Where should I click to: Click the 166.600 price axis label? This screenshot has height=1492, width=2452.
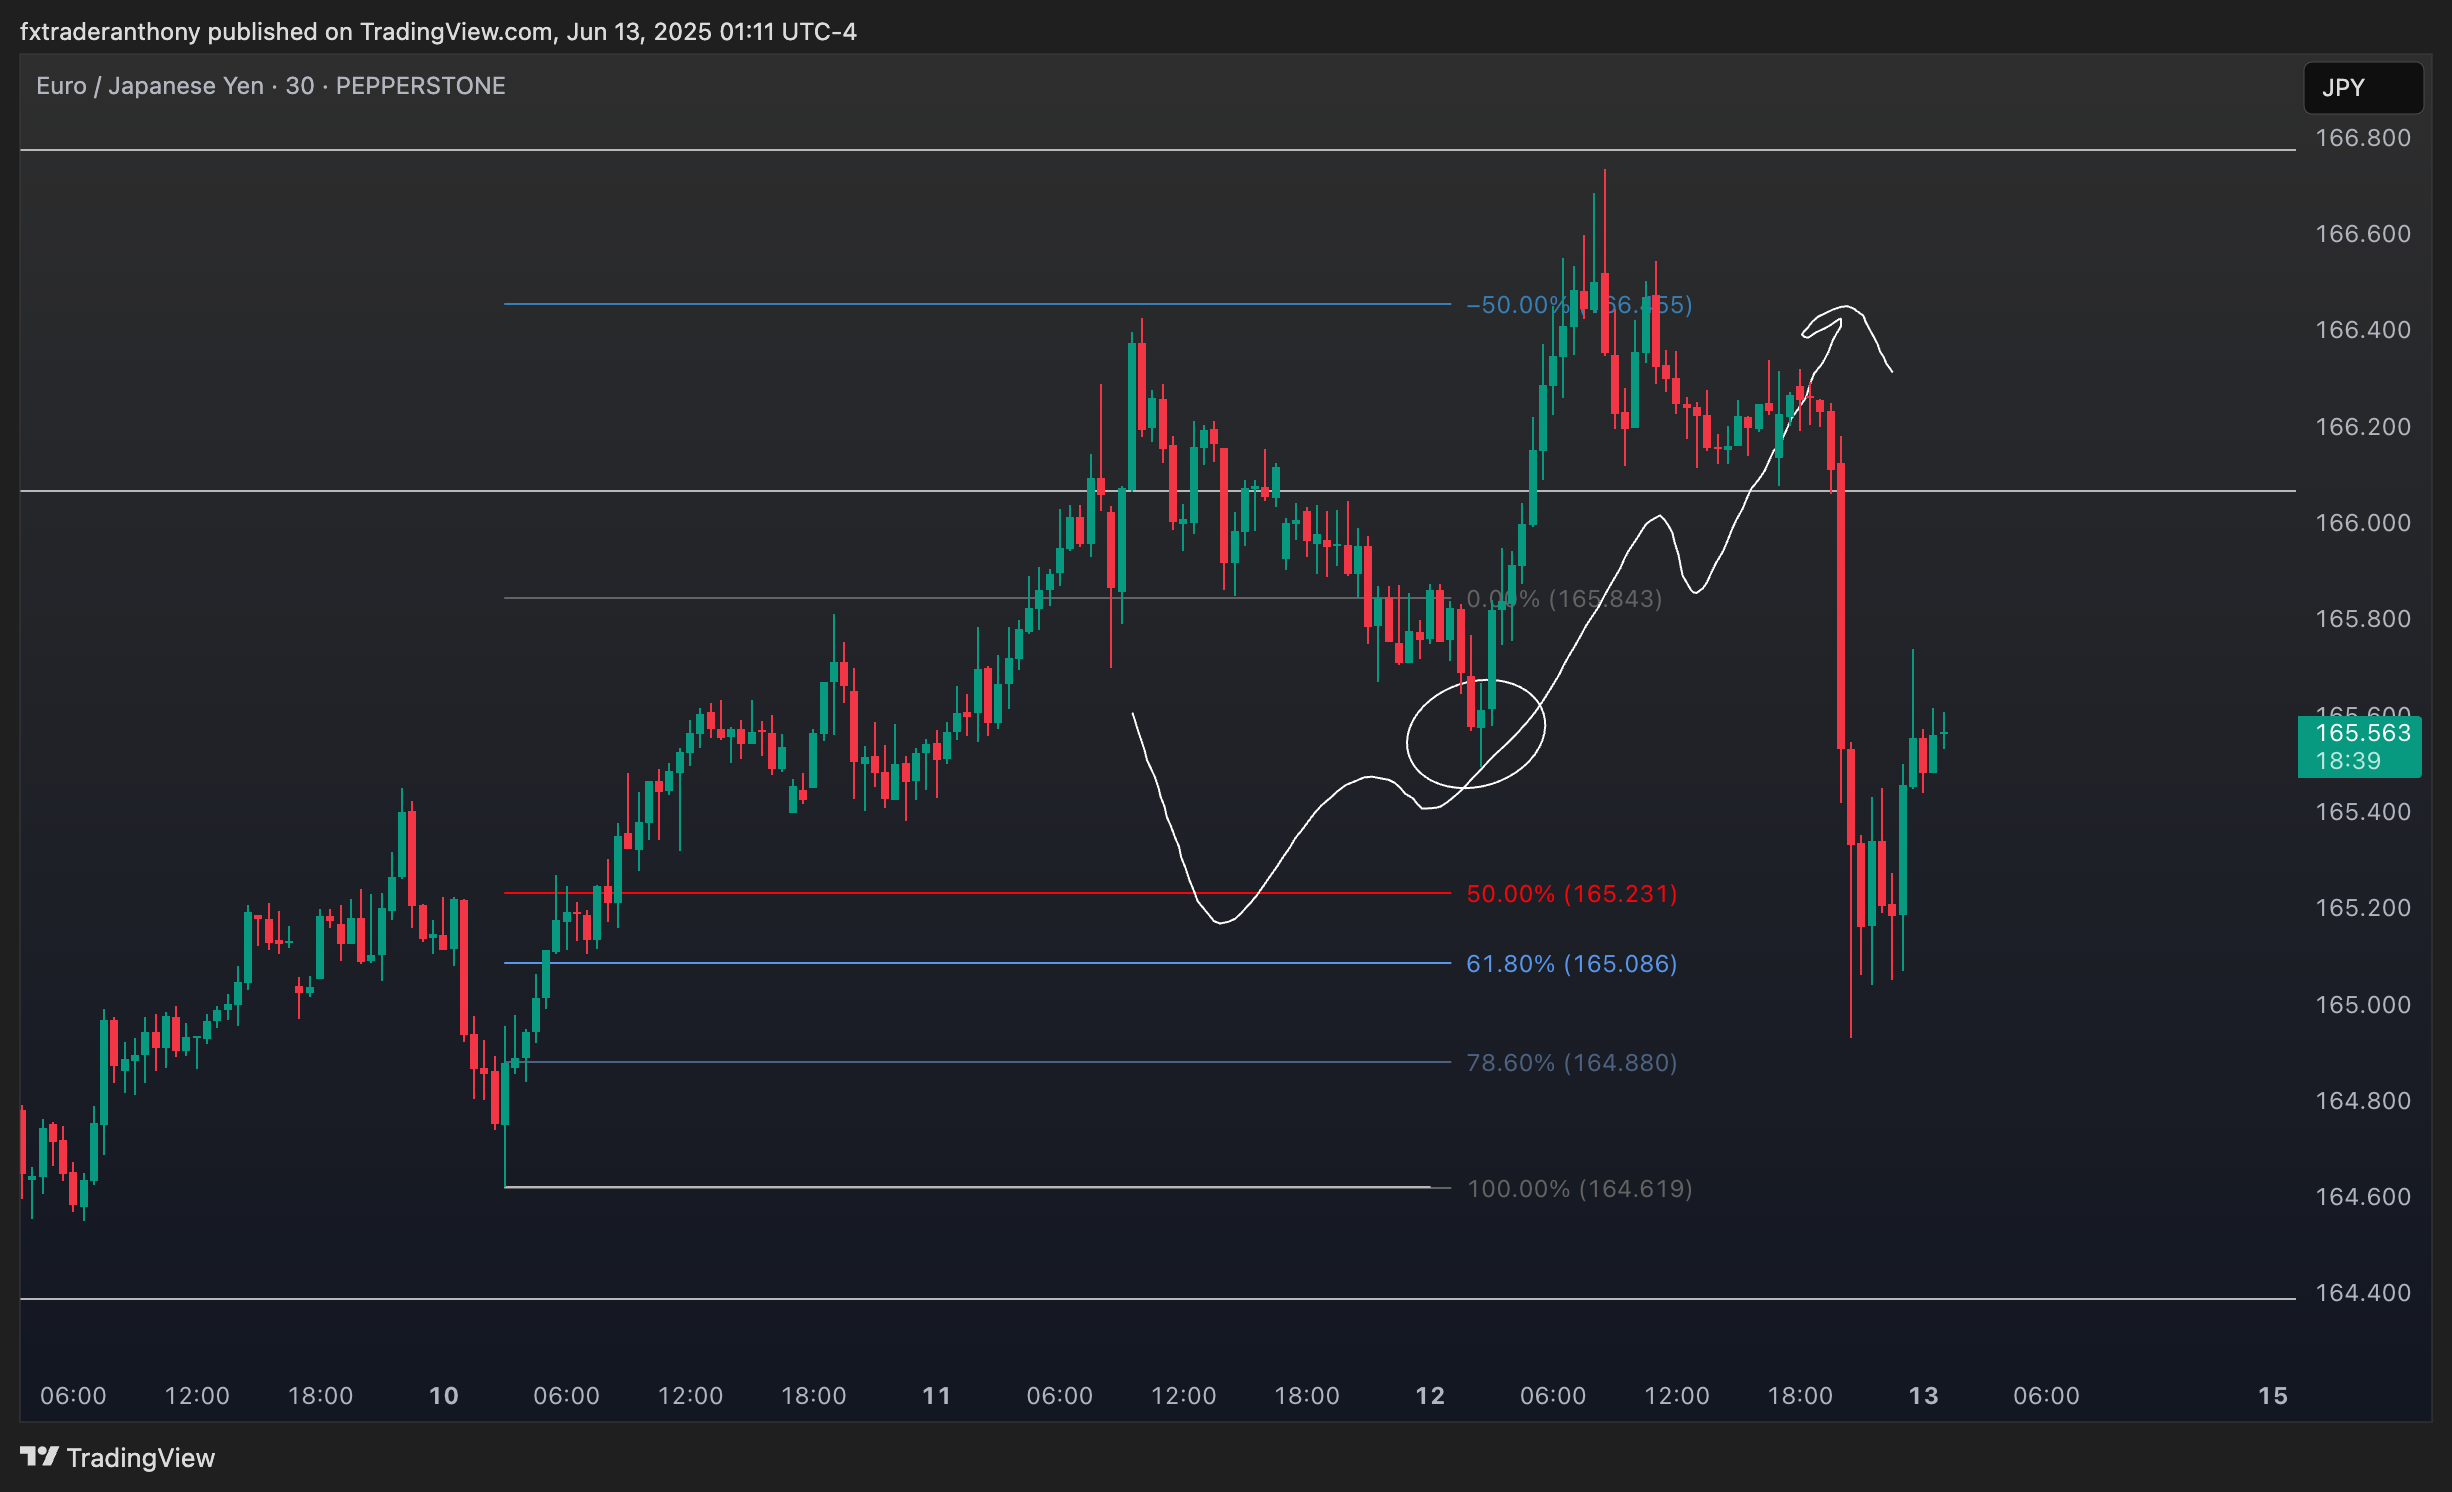(x=2363, y=234)
